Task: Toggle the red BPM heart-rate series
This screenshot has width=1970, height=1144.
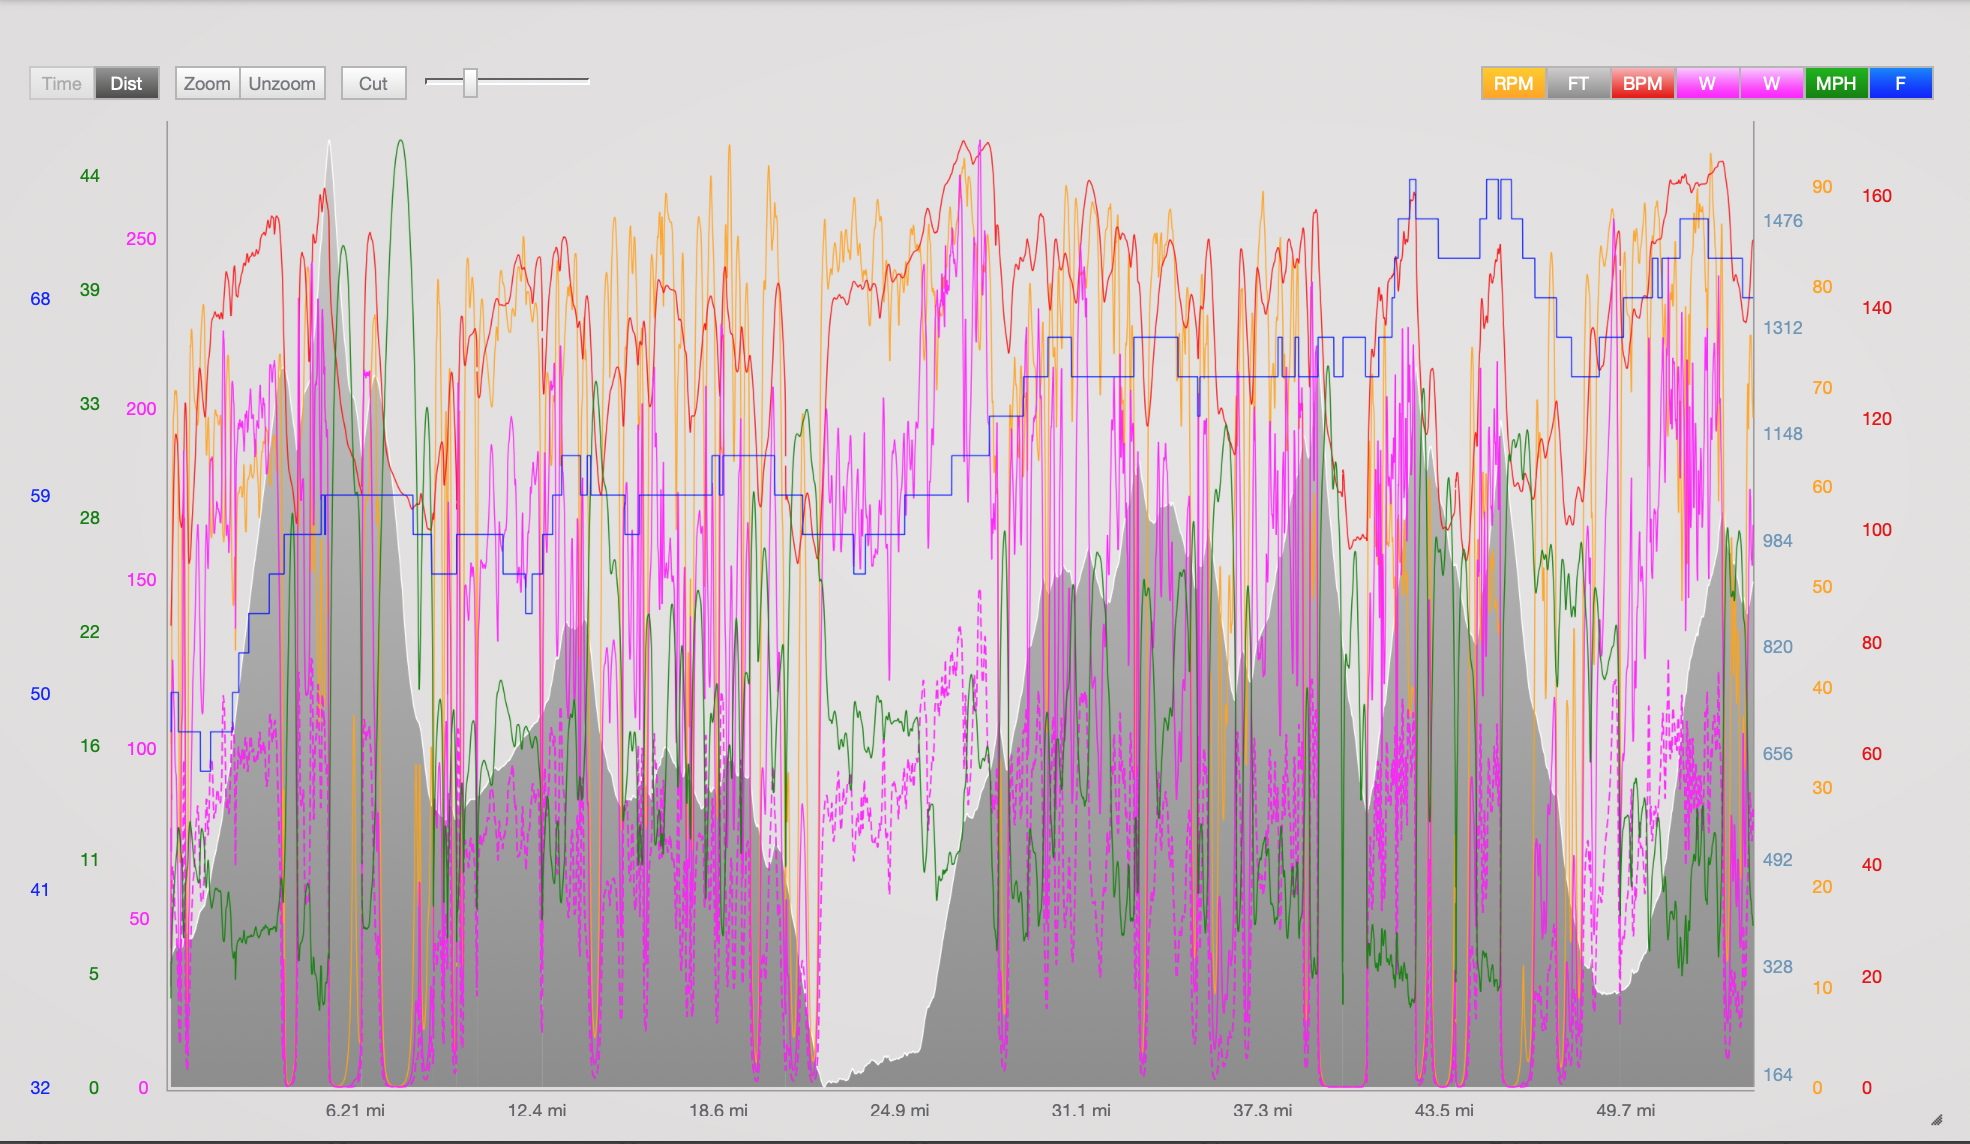Action: pyautogui.click(x=1642, y=83)
